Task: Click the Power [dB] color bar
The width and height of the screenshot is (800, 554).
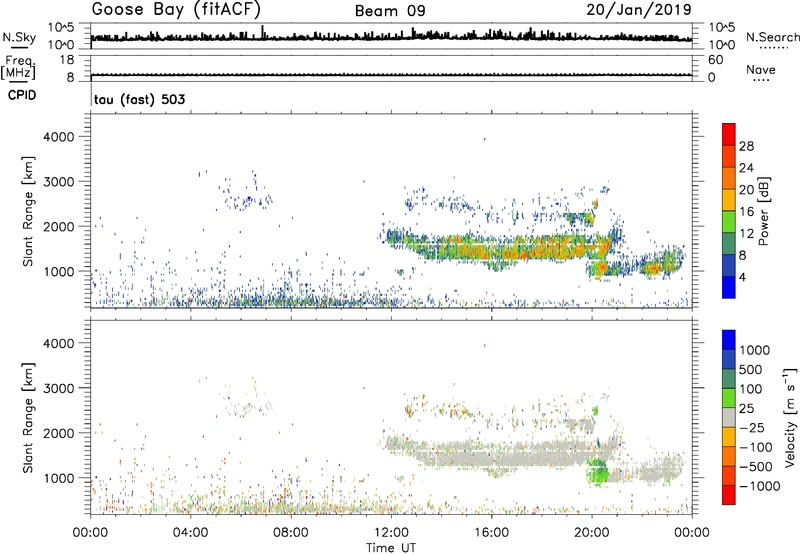Action: (x=729, y=211)
